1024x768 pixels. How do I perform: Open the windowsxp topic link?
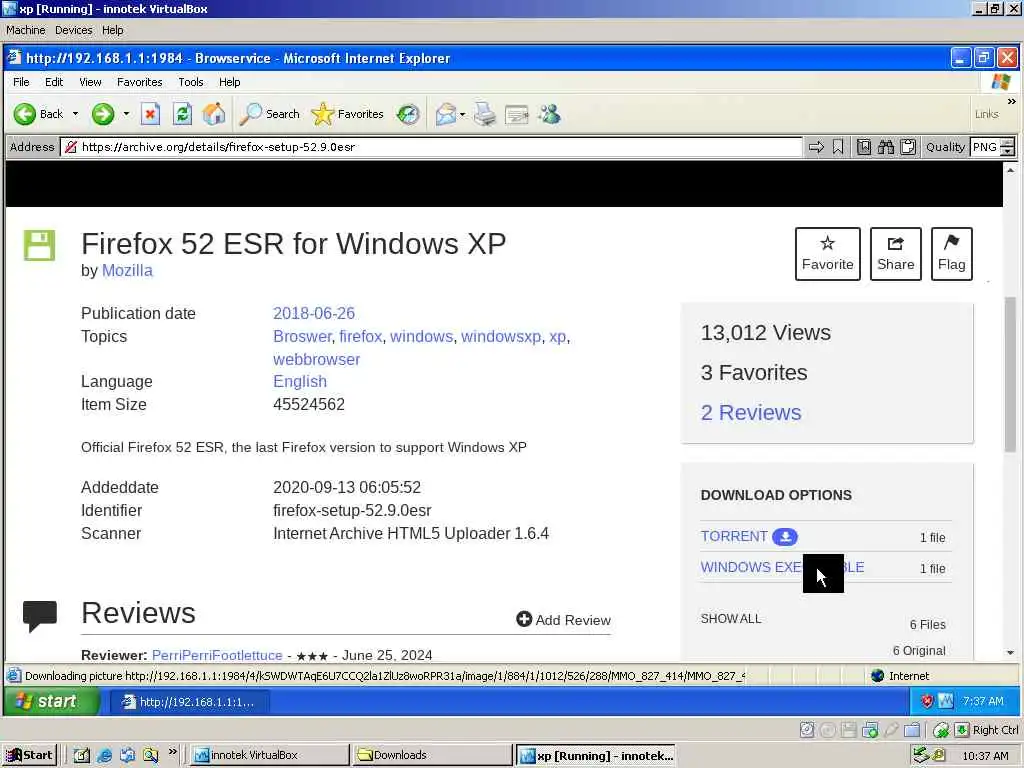pos(501,336)
